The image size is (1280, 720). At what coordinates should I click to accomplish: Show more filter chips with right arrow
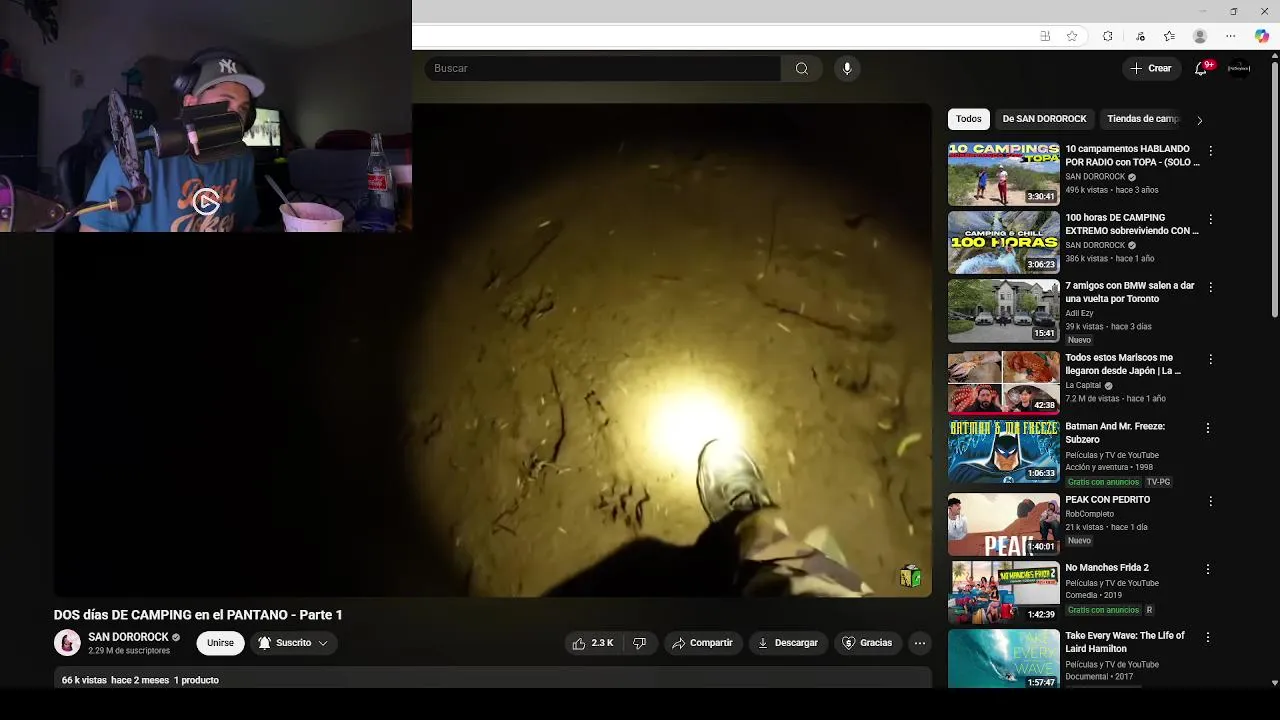[x=1199, y=120]
